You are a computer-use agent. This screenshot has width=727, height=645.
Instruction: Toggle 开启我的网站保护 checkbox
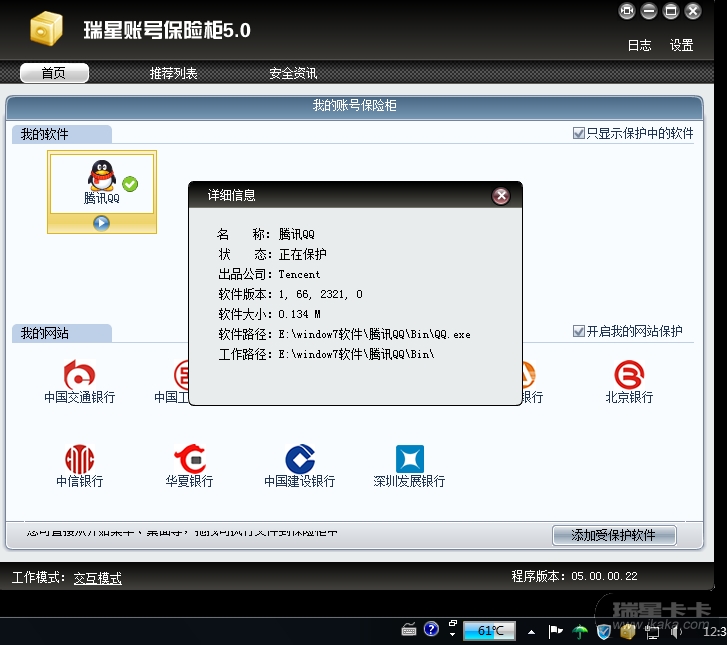pos(578,331)
